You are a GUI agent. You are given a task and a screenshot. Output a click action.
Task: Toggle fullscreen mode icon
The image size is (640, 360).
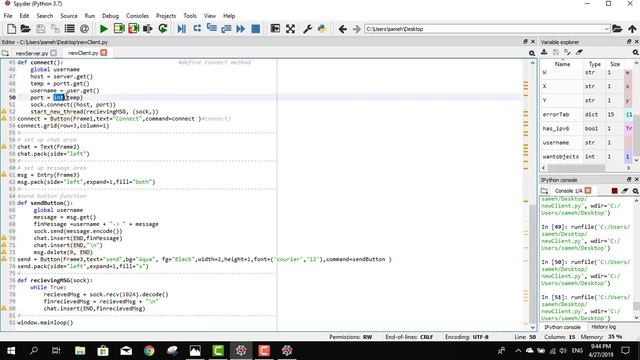pyautogui.click(x=290, y=29)
